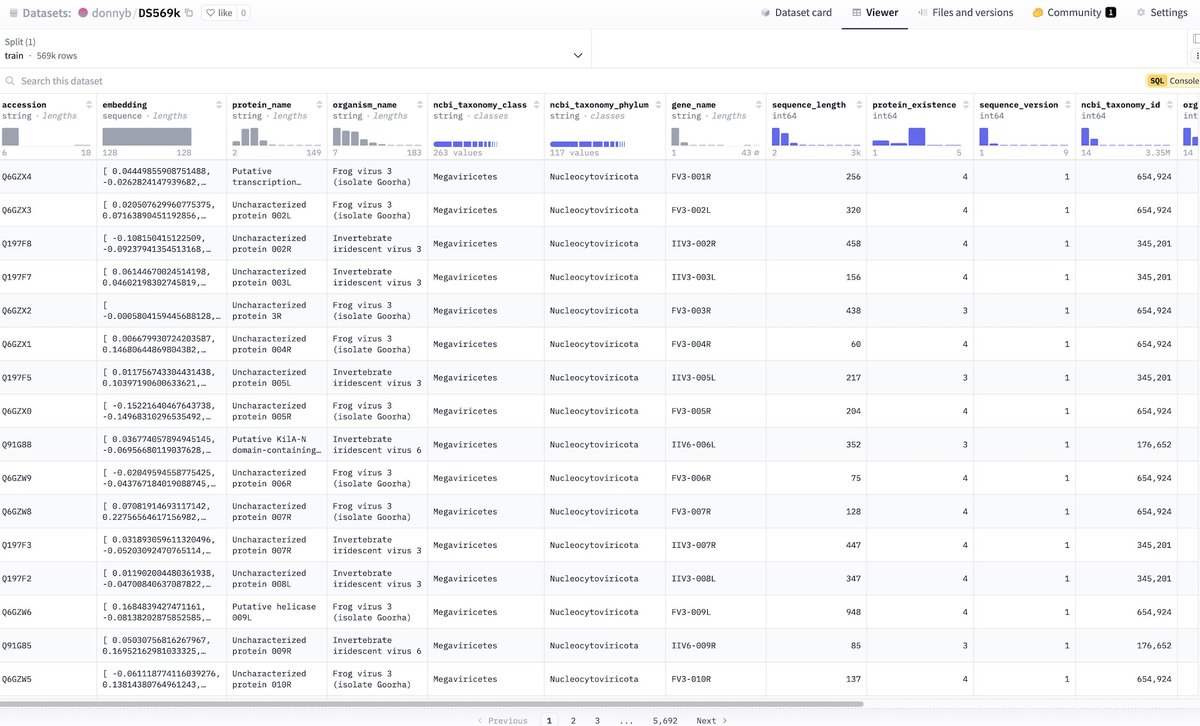Screen dimensions: 1200x726
Task: Sort by the sequence_version column
Action: 1067,104
